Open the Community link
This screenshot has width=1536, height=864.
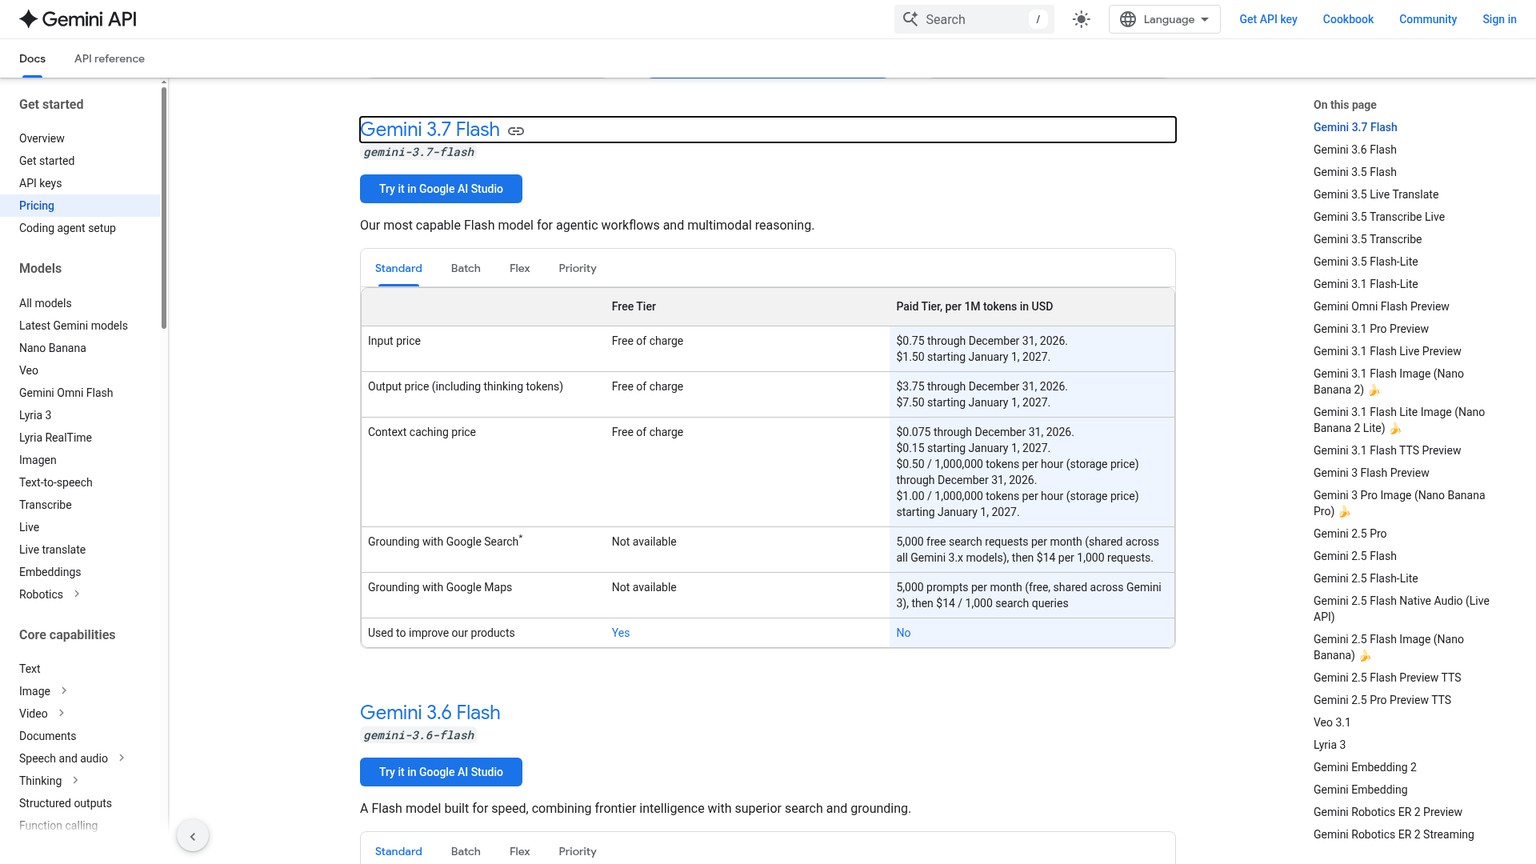[x=1428, y=19]
